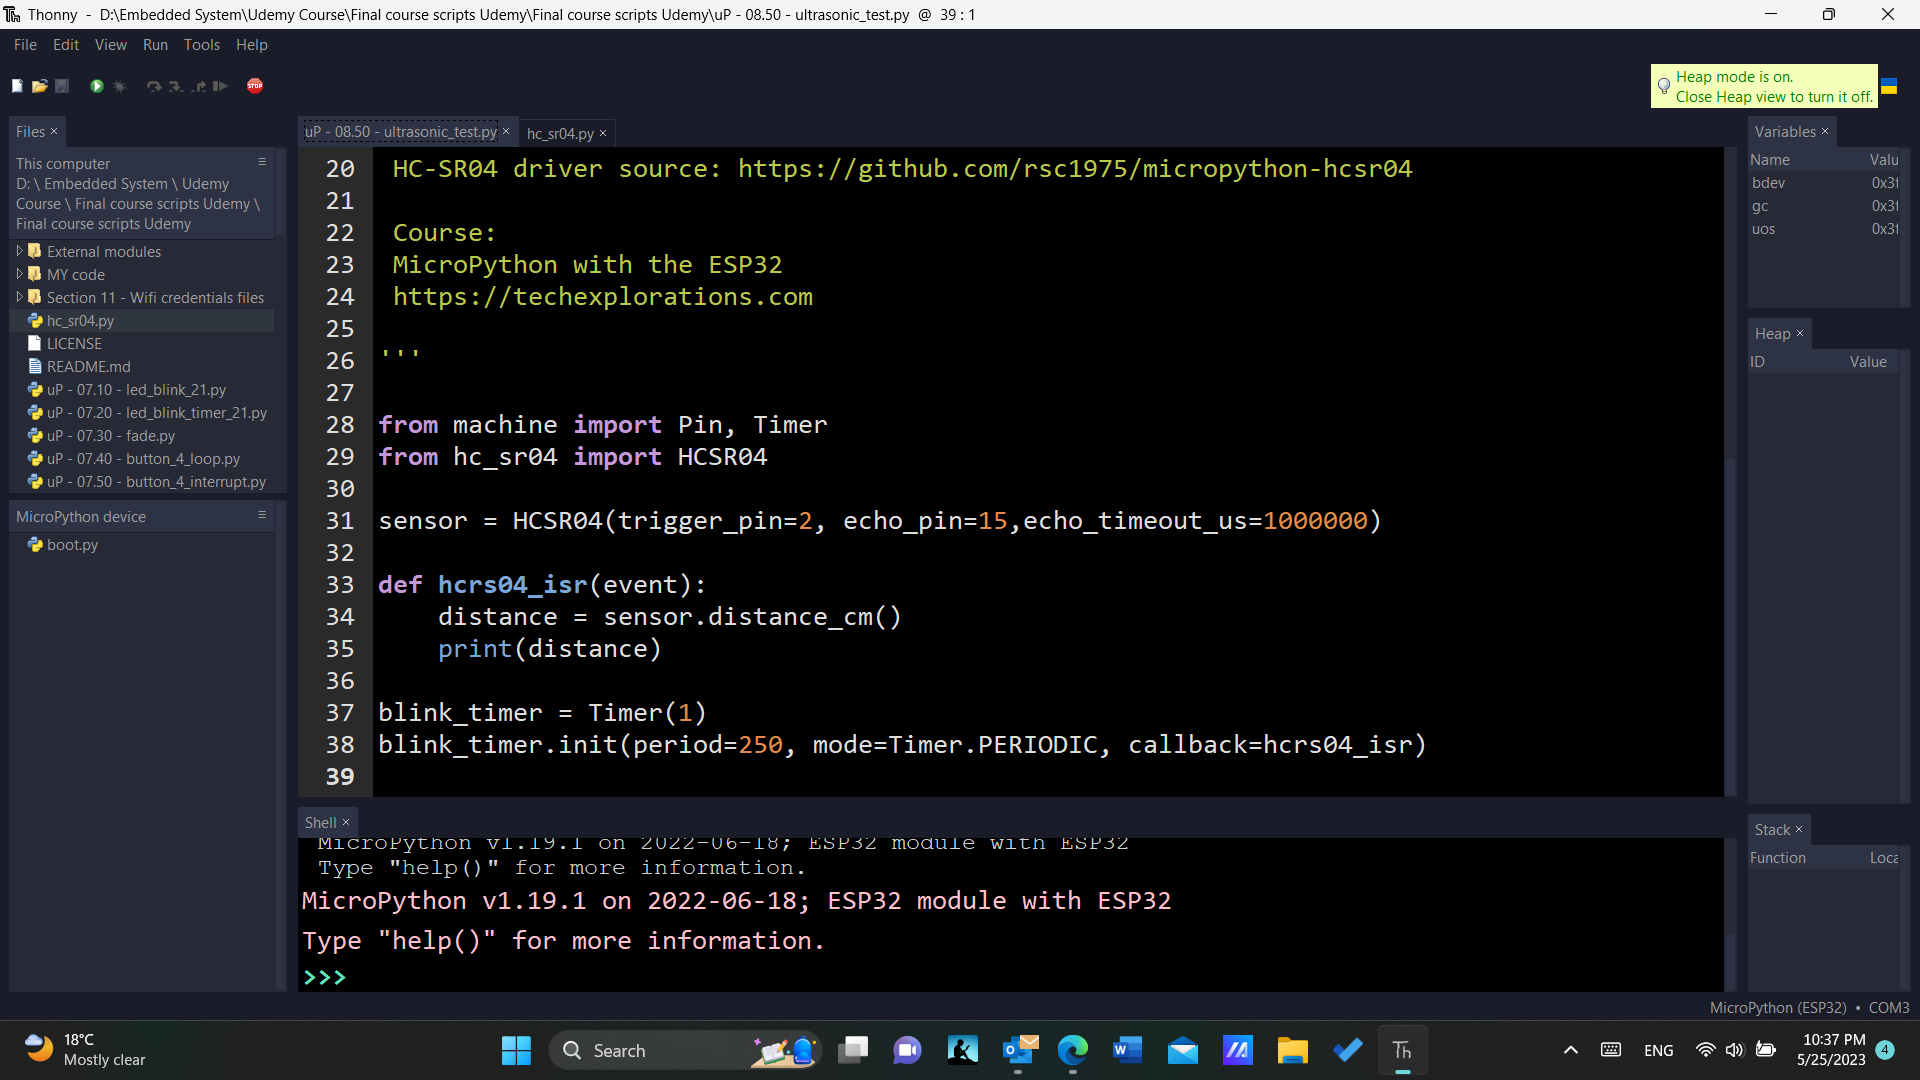
Task: Run the current script
Action: (x=96, y=86)
